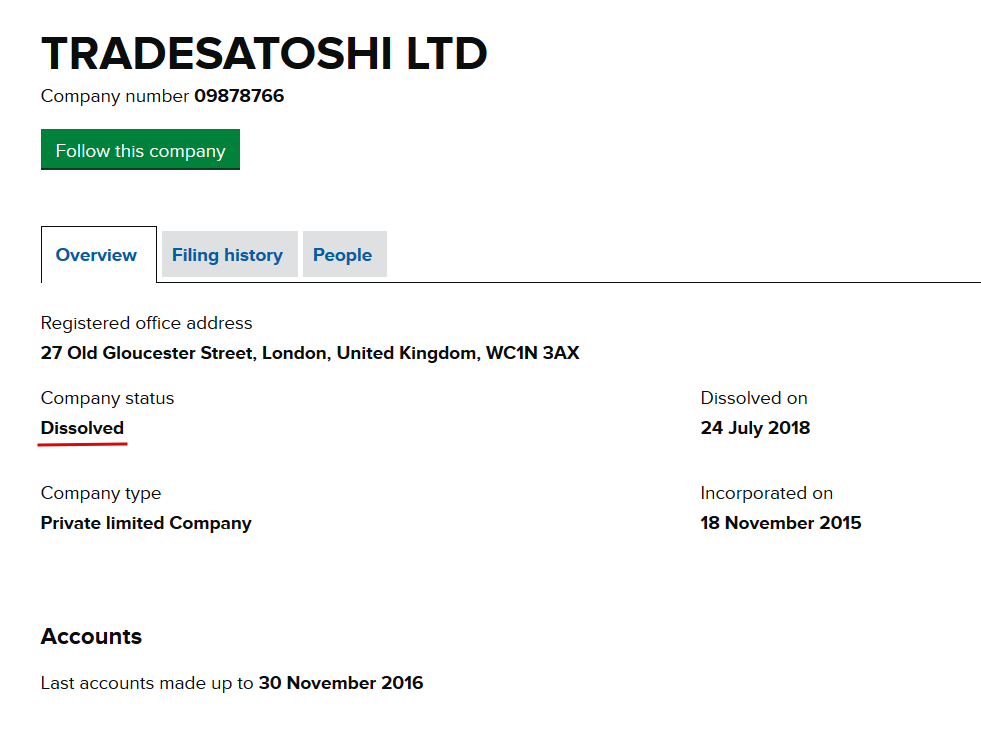The height and width of the screenshot is (731, 981).
Task: Click the Last accounts made up to text
Action: pos(147,683)
